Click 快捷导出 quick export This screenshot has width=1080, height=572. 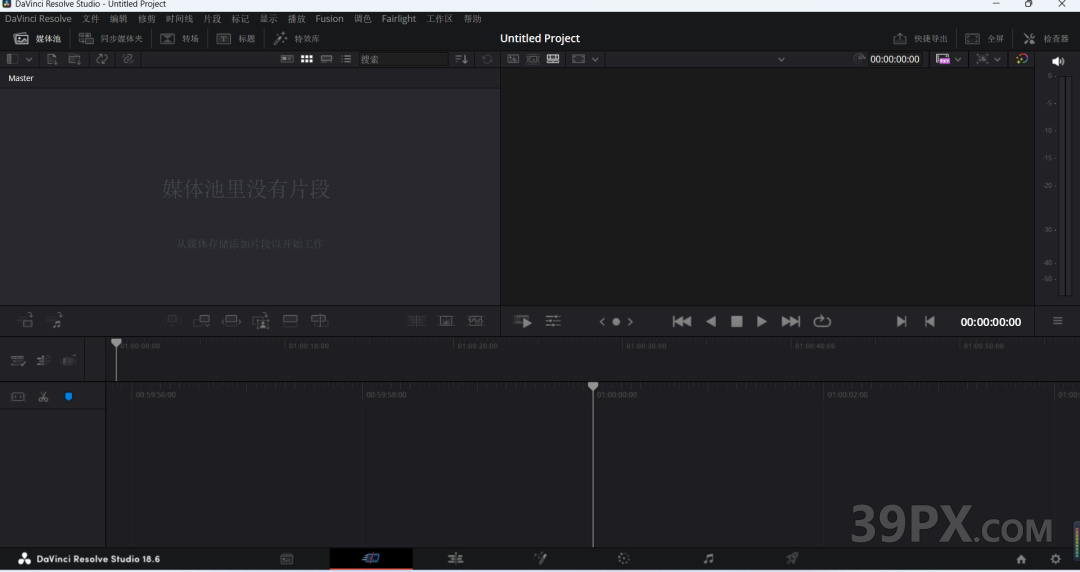(x=920, y=39)
